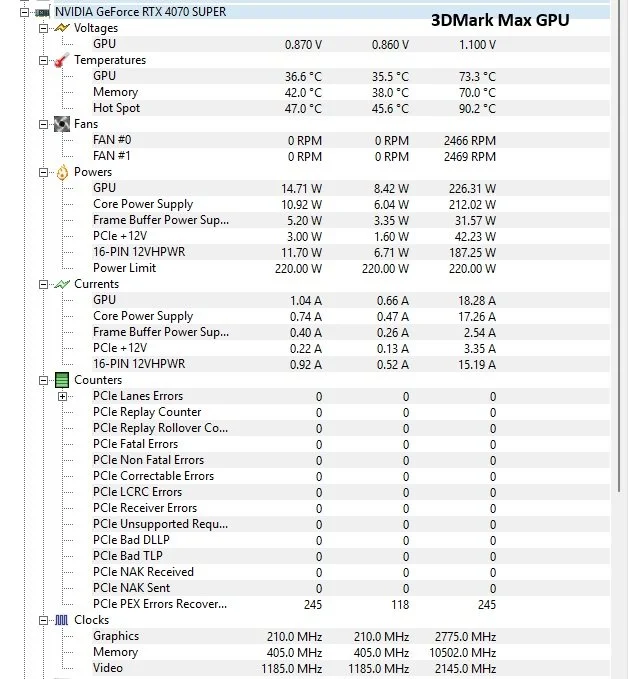
Task: Select the Counters tree label
Action: click(x=98, y=380)
